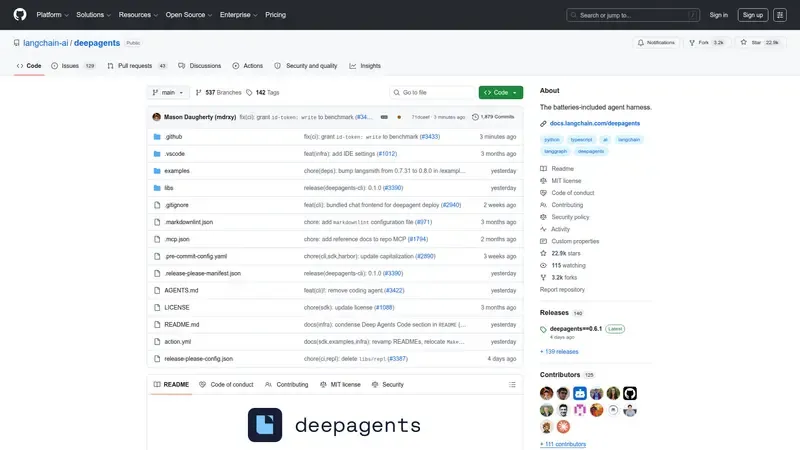Open the .vscode folder

coord(174,154)
